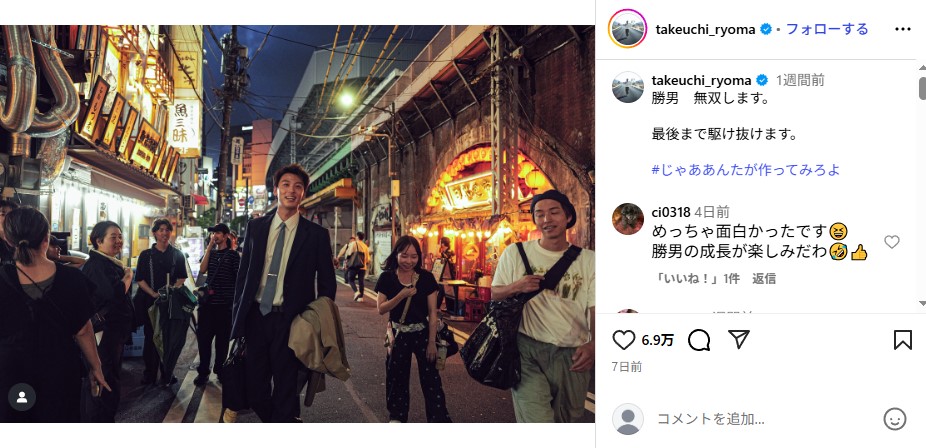Open the #じゃああんたが作ってみろよ hashtag
Viewport: 926px width, 448px height.
click(x=746, y=170)
